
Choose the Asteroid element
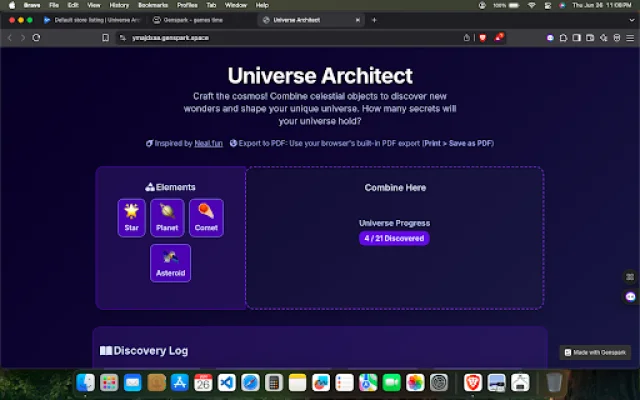tap(170, 263)
